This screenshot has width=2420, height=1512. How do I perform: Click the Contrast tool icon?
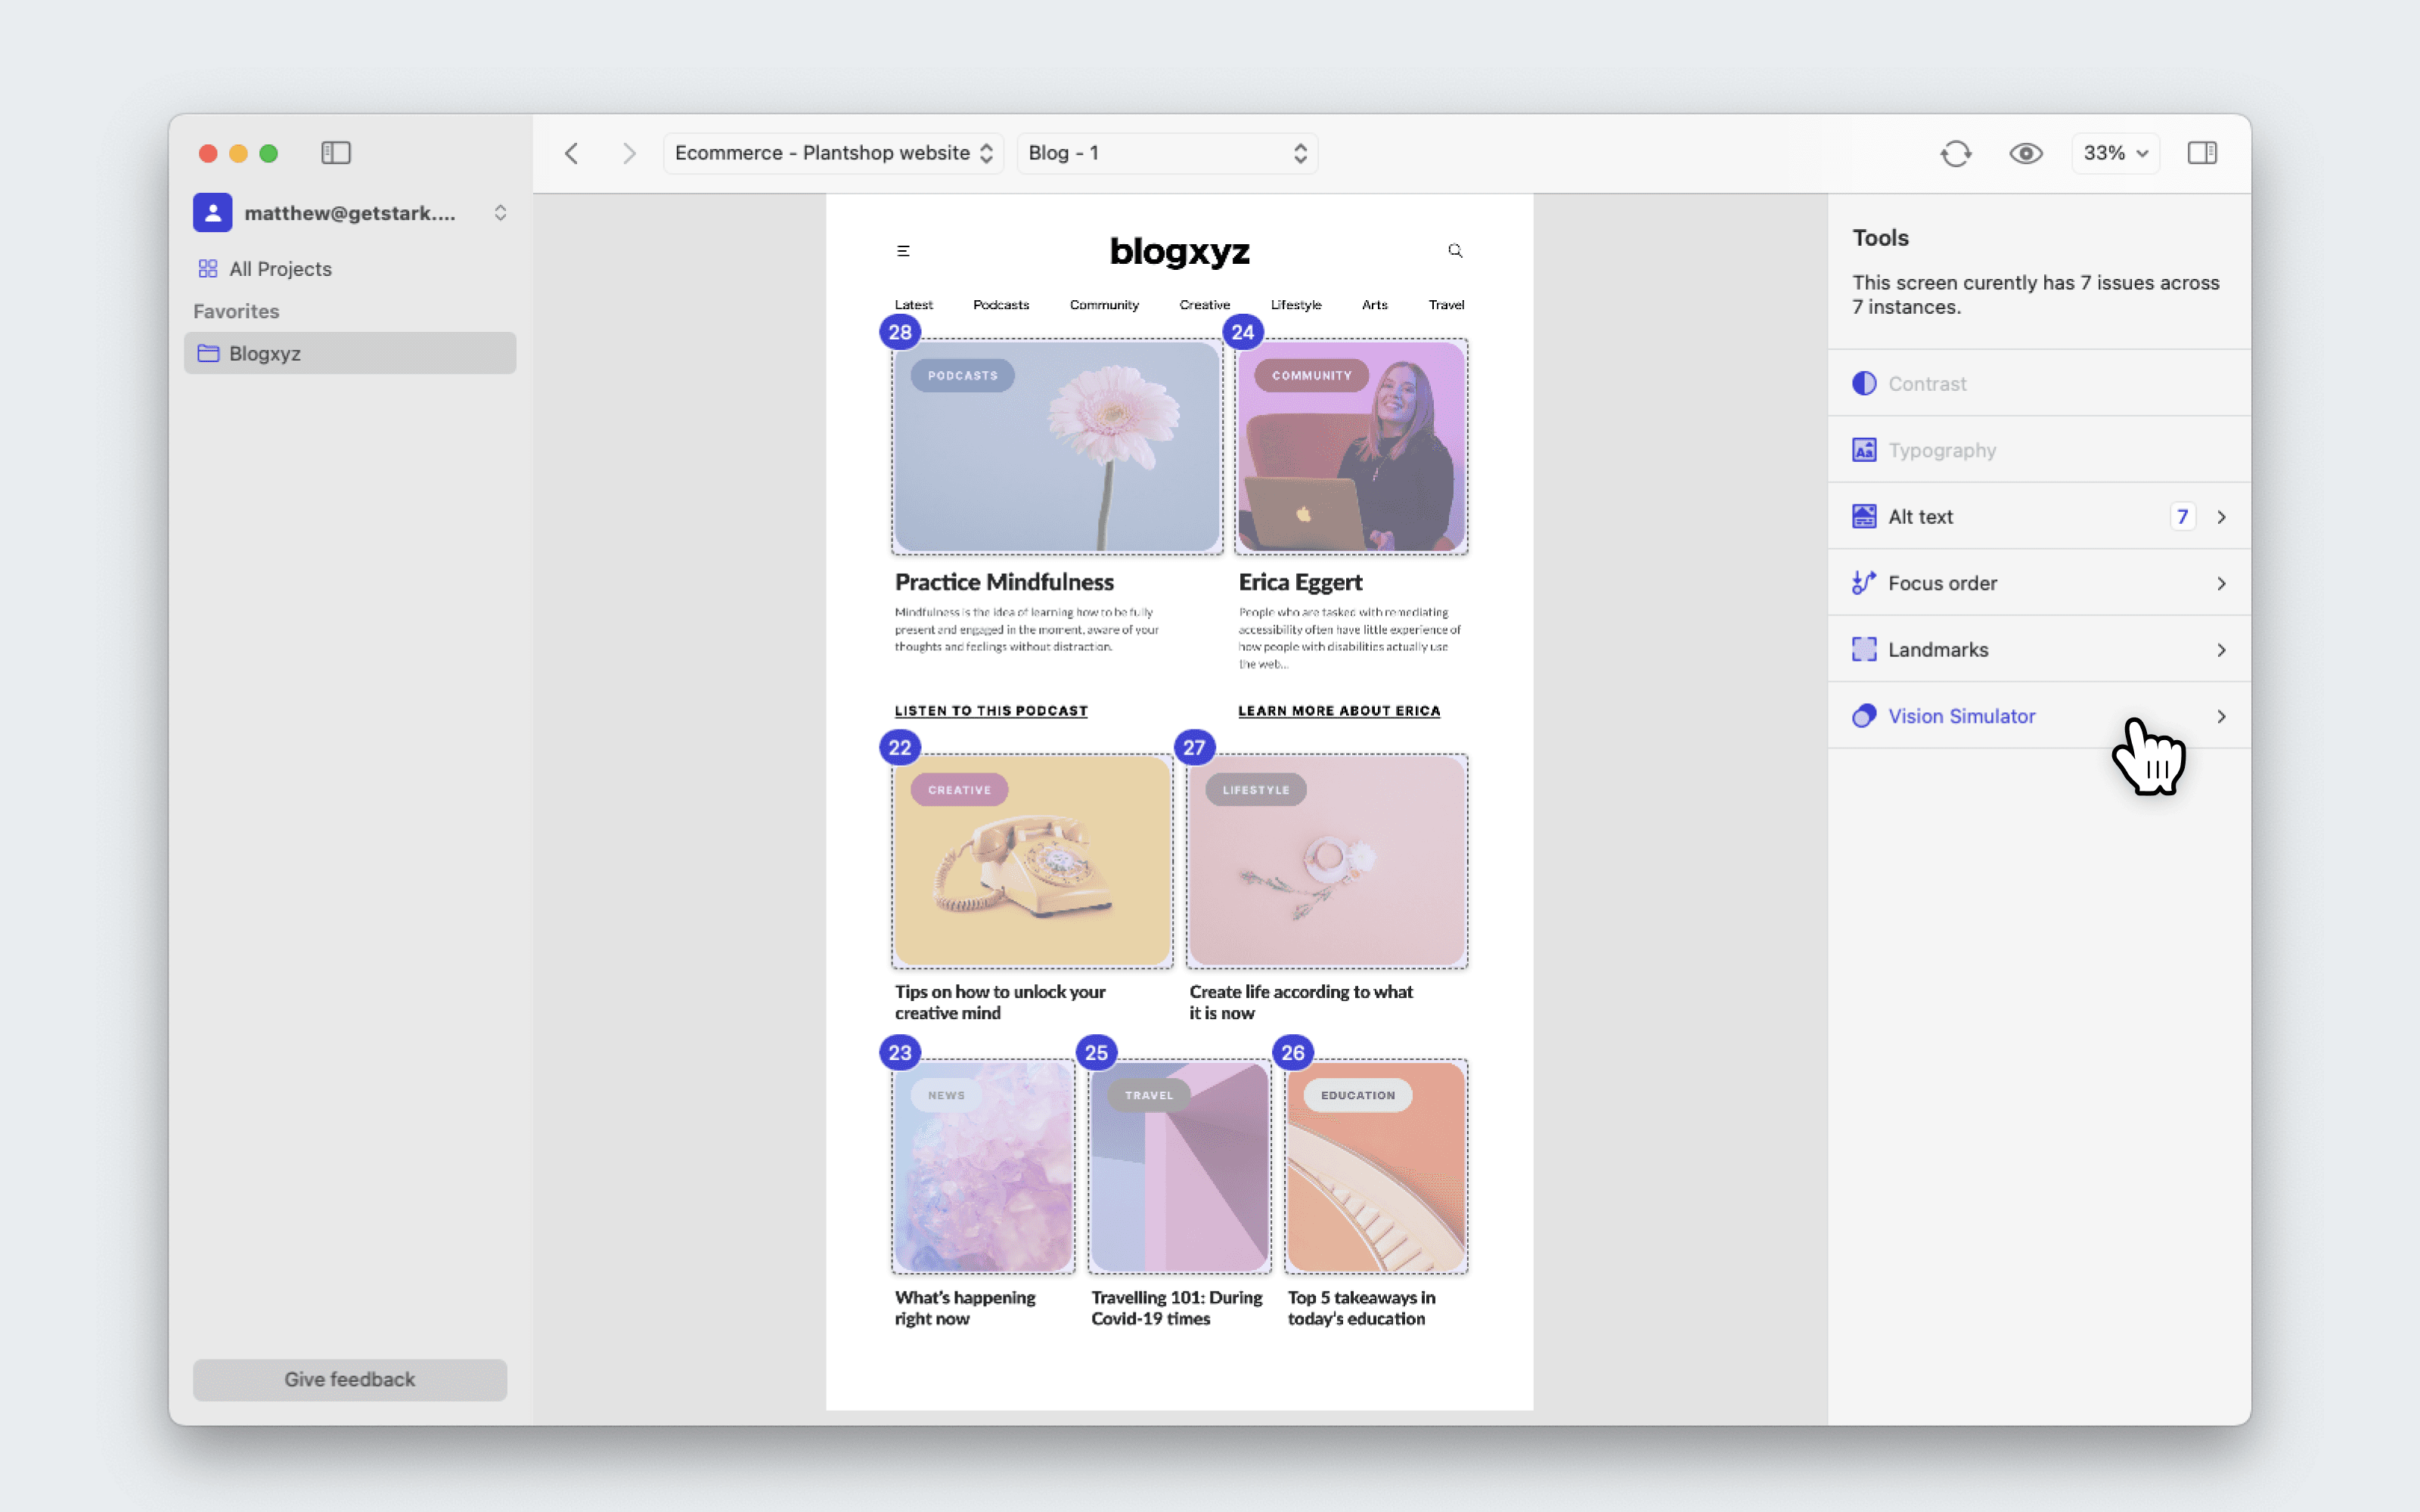pyautogui.click(x=1864, y=384)
